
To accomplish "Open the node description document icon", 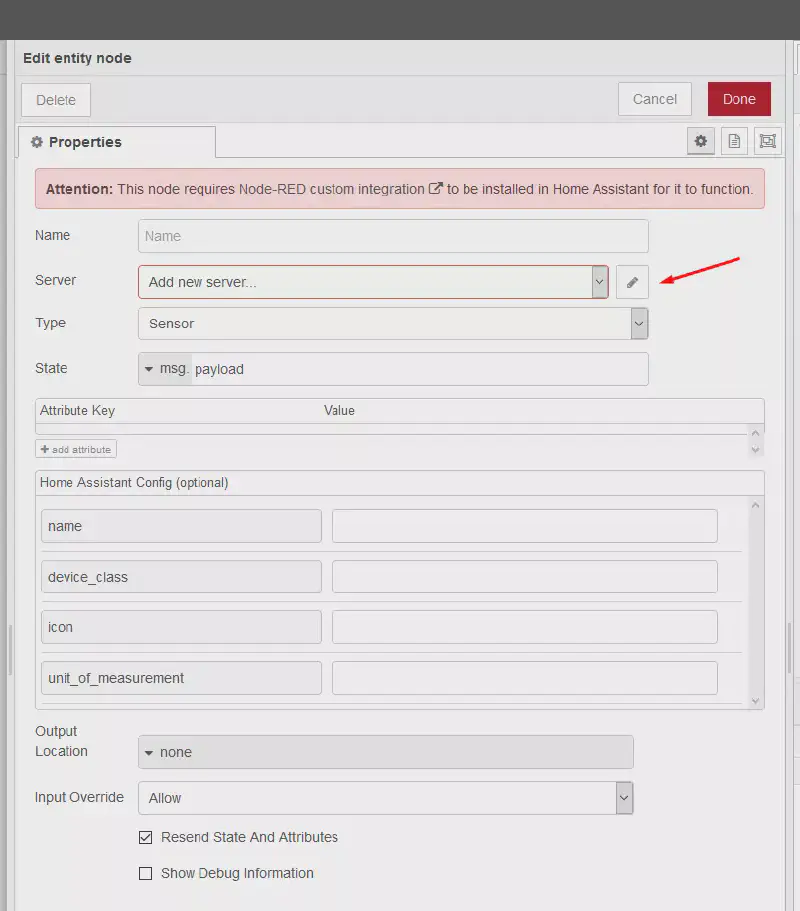I will coord(734,142).
